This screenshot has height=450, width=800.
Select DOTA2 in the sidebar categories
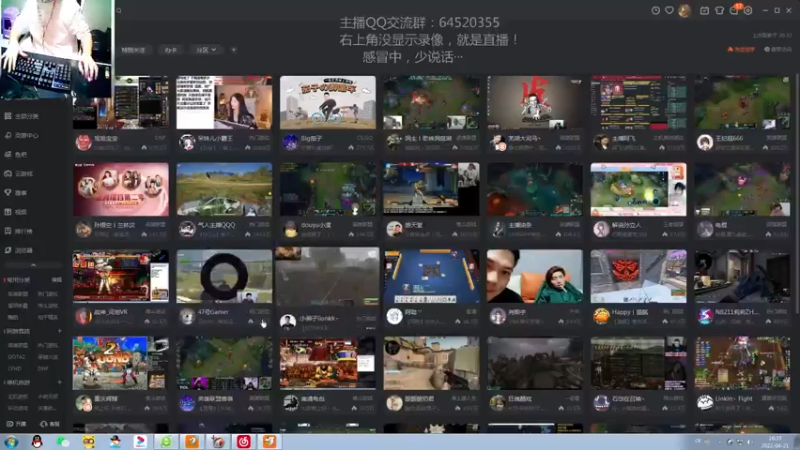point(16,357)
